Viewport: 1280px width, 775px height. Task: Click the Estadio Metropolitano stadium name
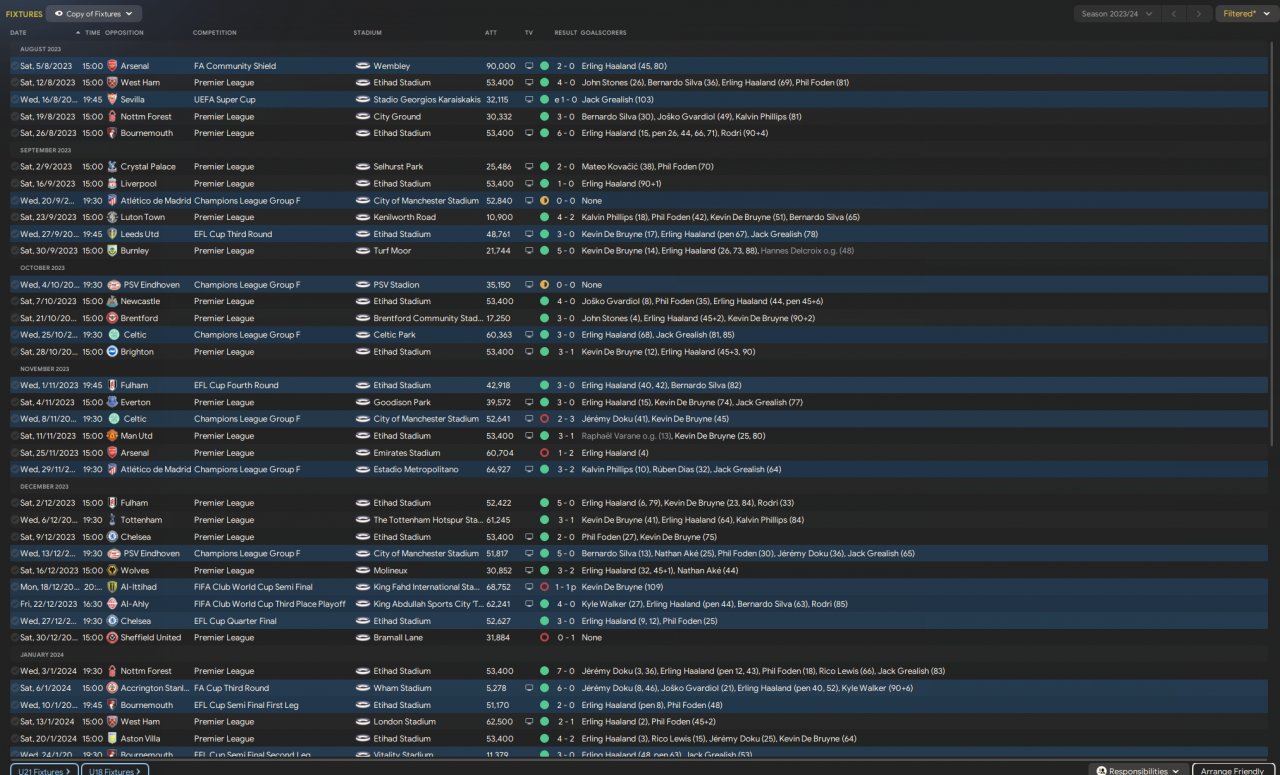(x=416, y=469)
